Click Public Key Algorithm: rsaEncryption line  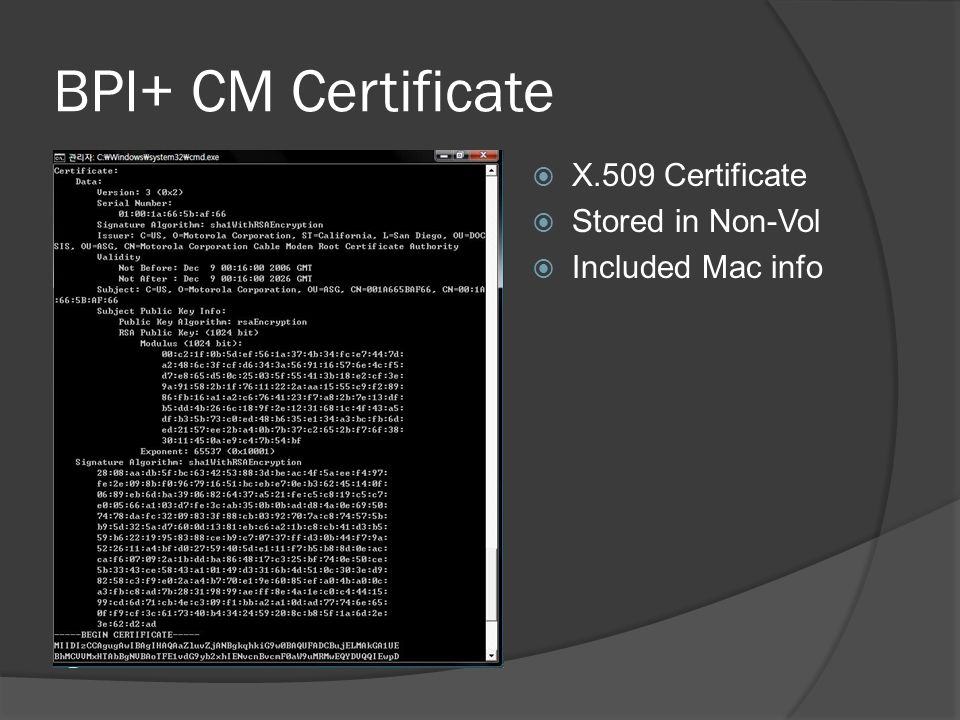click(212, 322)
